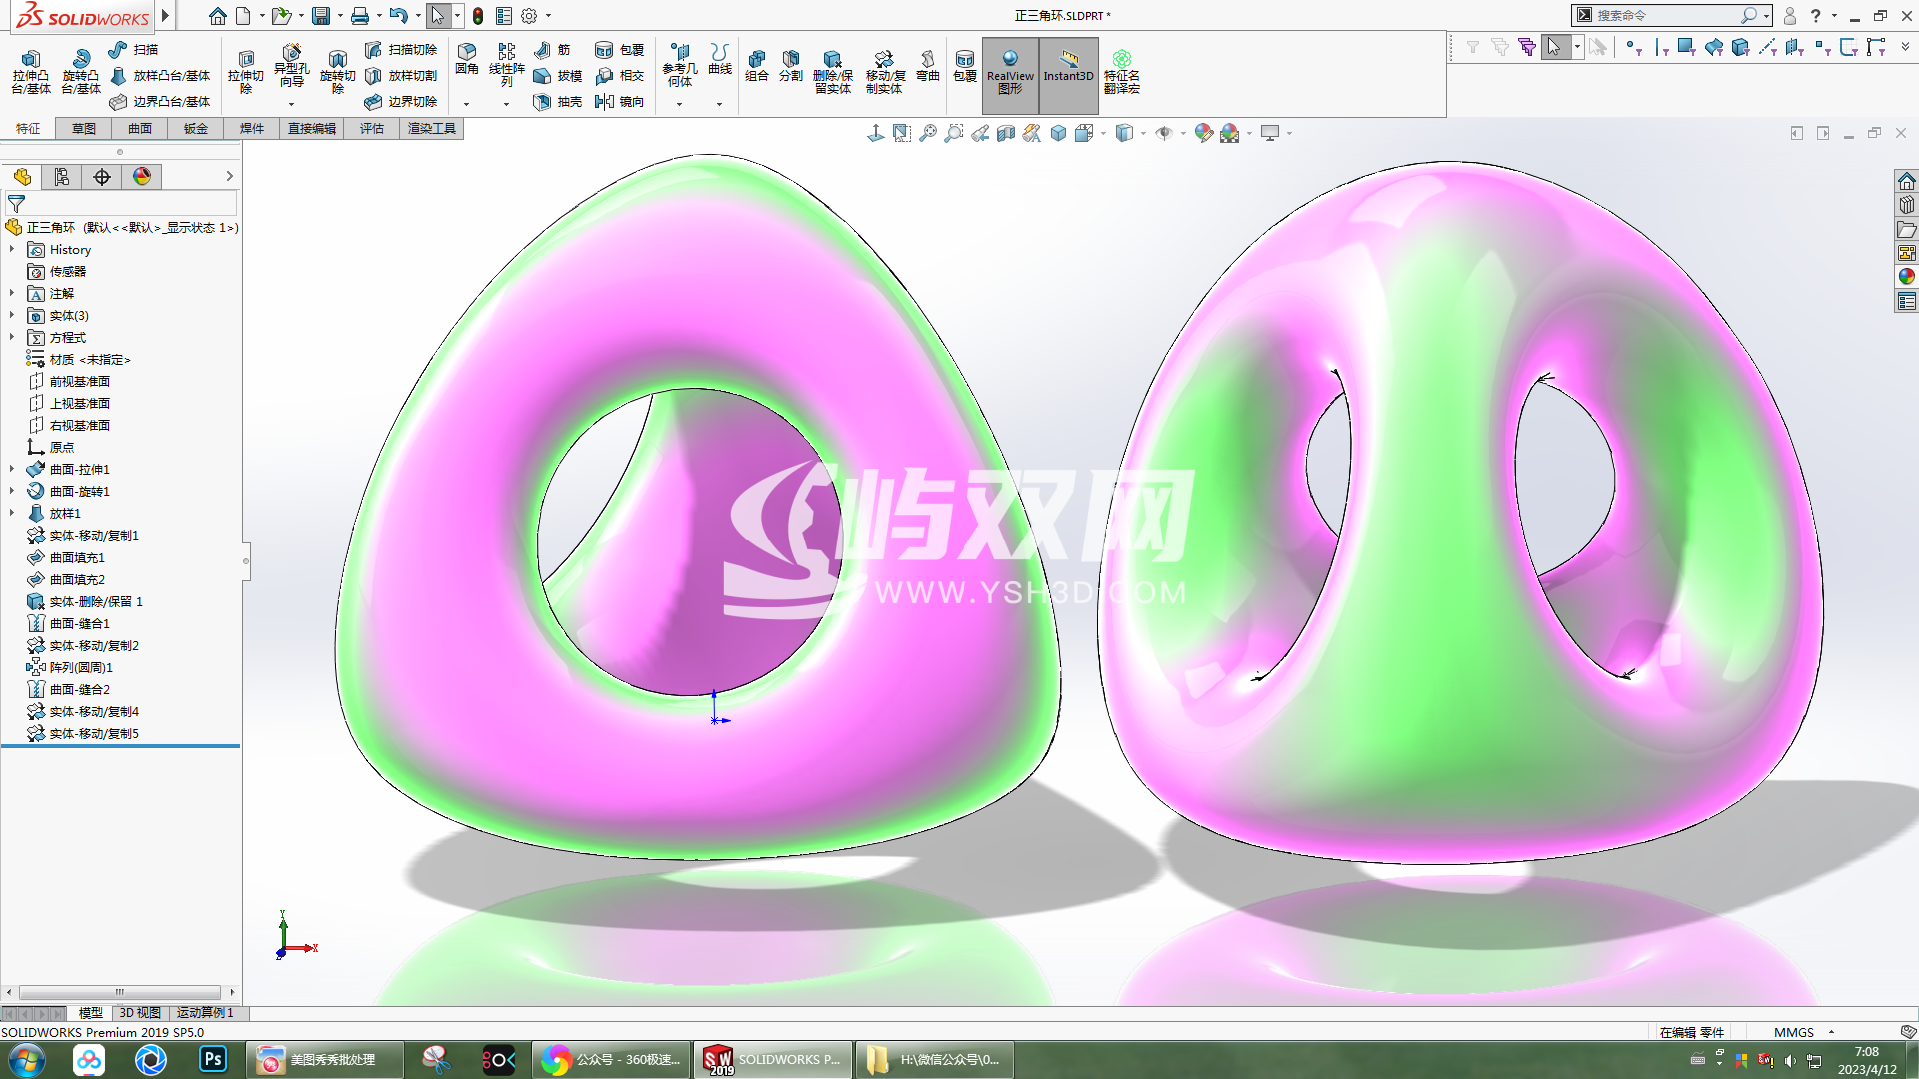Select the Intersect (相交) tool
The height and width of the screenshot is (1079, 1919).
(x=619, y=75)
